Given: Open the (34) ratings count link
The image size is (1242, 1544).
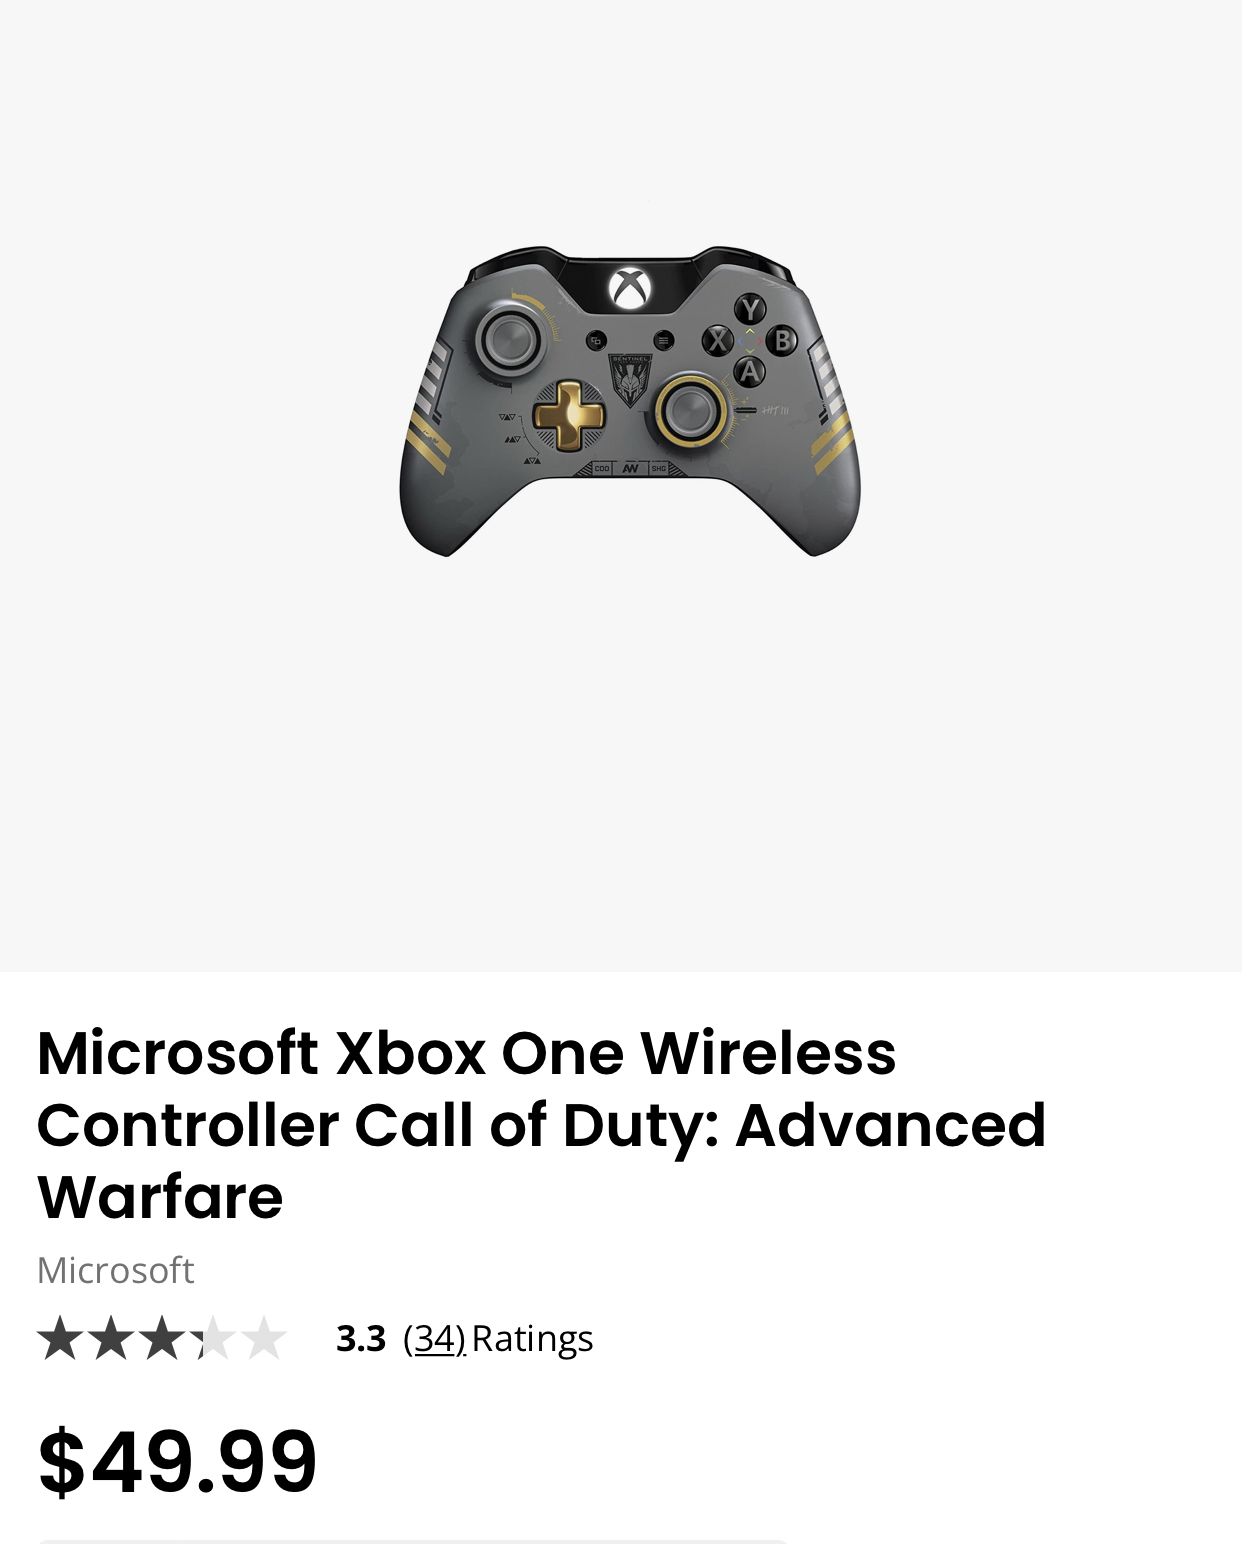Looking at the screenshot, I should (x=434, y=1338).
